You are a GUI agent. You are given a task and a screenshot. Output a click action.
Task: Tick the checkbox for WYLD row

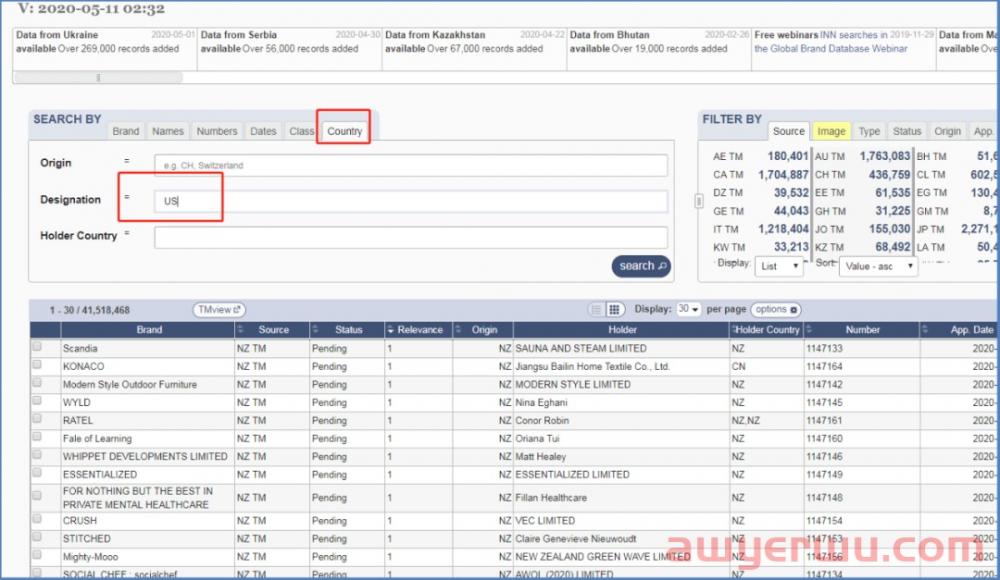(37, 401)
